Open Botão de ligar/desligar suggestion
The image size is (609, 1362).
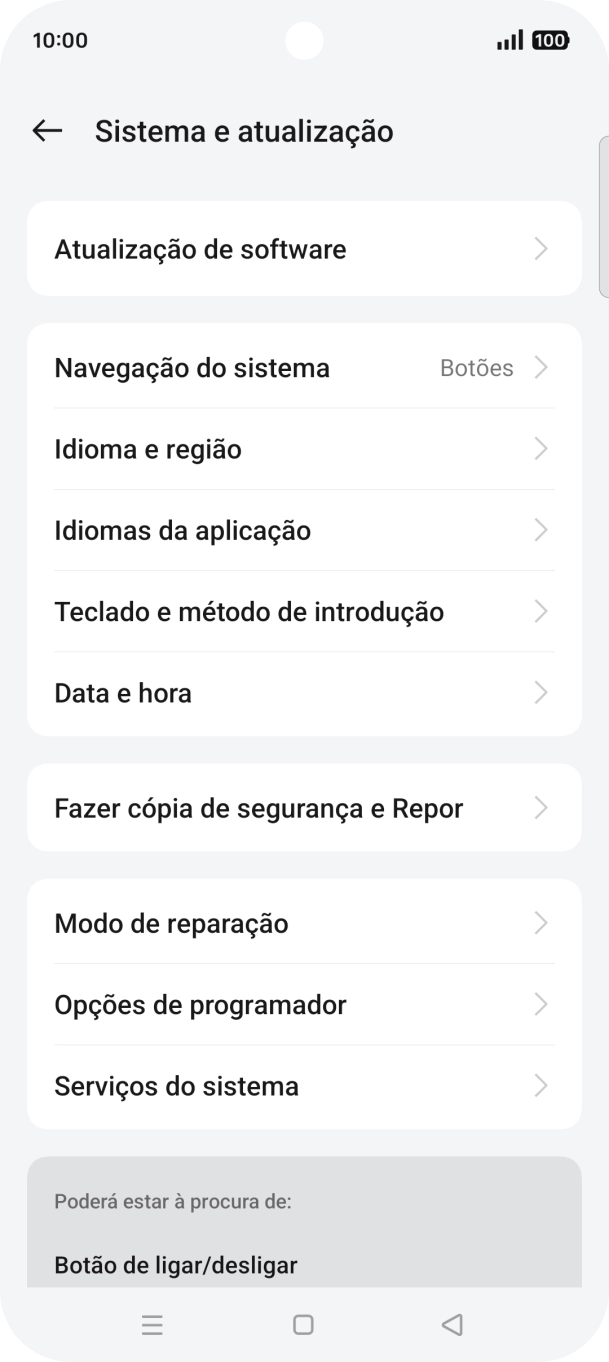tap(176, 1265)
